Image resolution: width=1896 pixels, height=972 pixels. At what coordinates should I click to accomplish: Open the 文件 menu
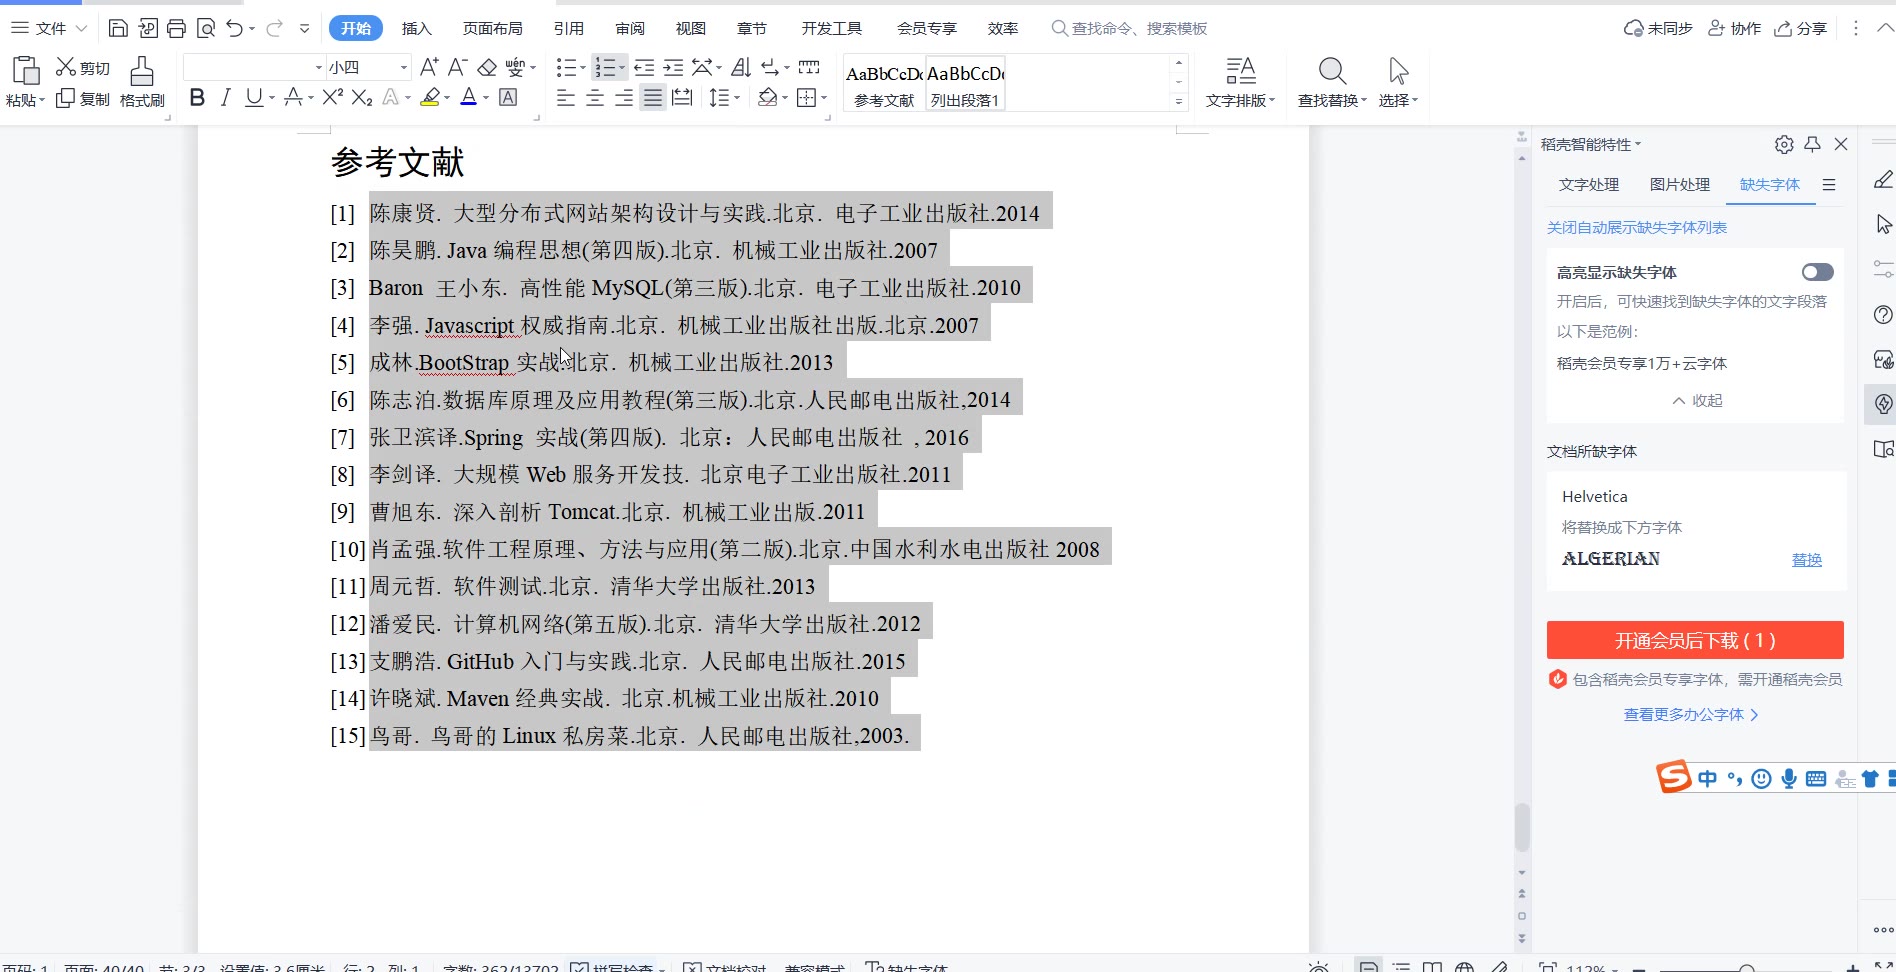pos(50,28)
